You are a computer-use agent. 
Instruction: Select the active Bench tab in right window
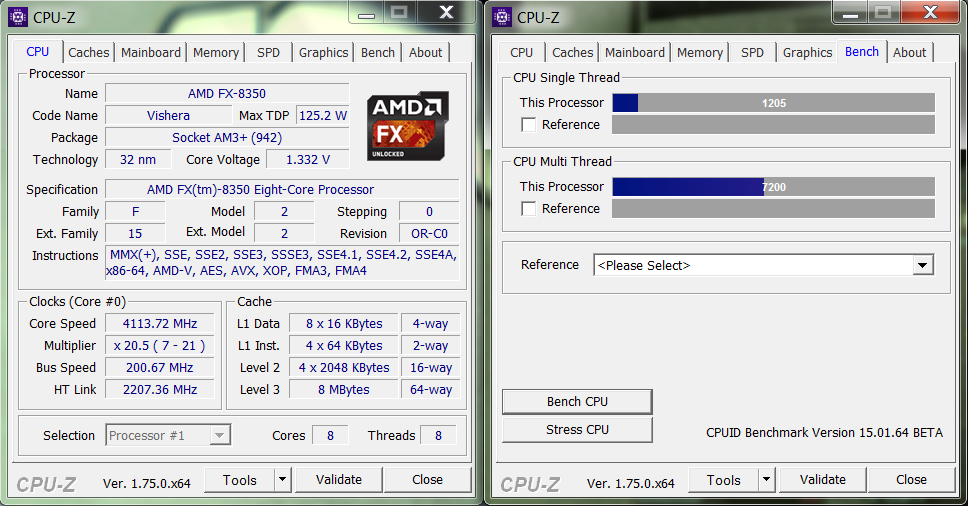pyautogui.click(x=862, y=52)
